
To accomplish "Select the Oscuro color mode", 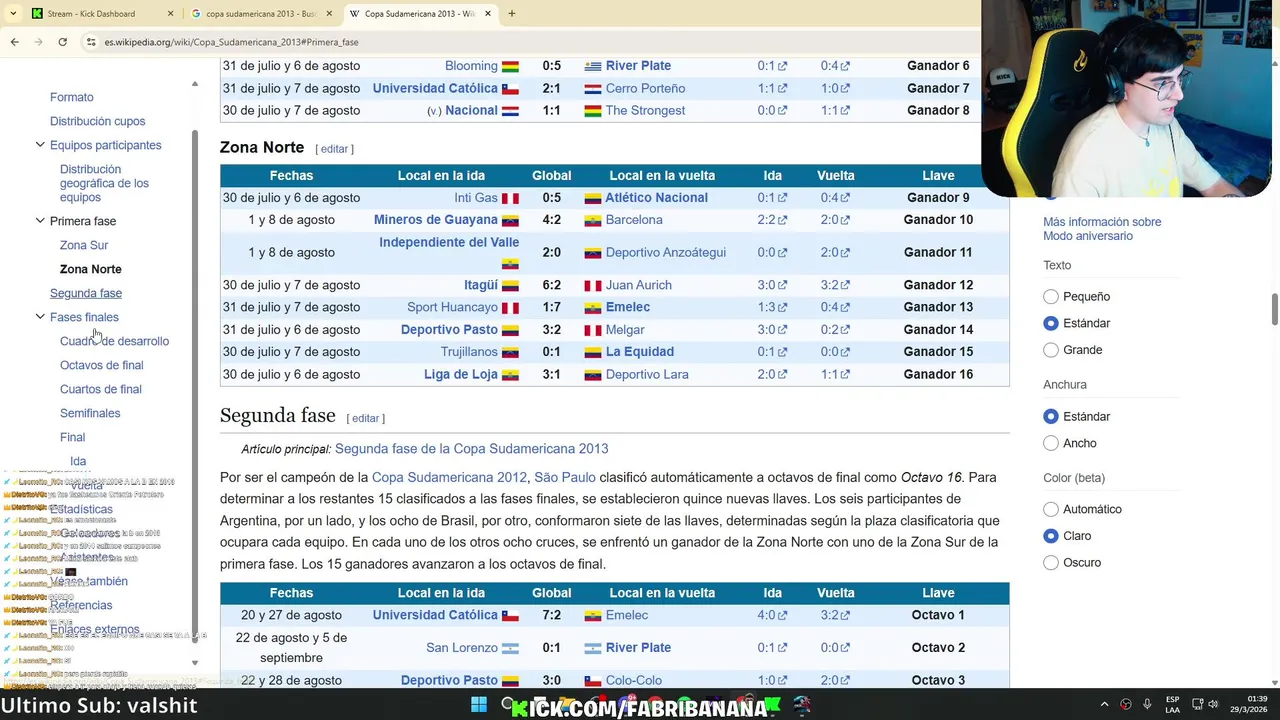I will (x=1051, y=563).
